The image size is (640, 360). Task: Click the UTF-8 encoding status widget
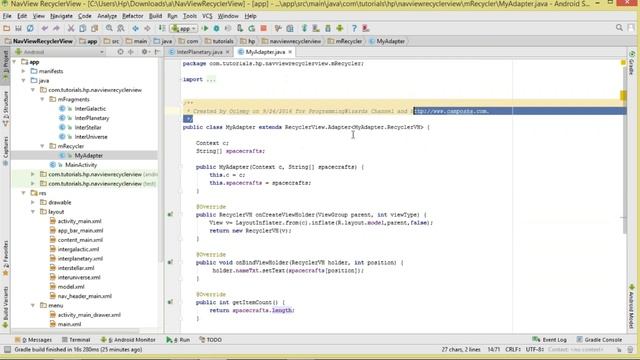click(x=534, y=349)
